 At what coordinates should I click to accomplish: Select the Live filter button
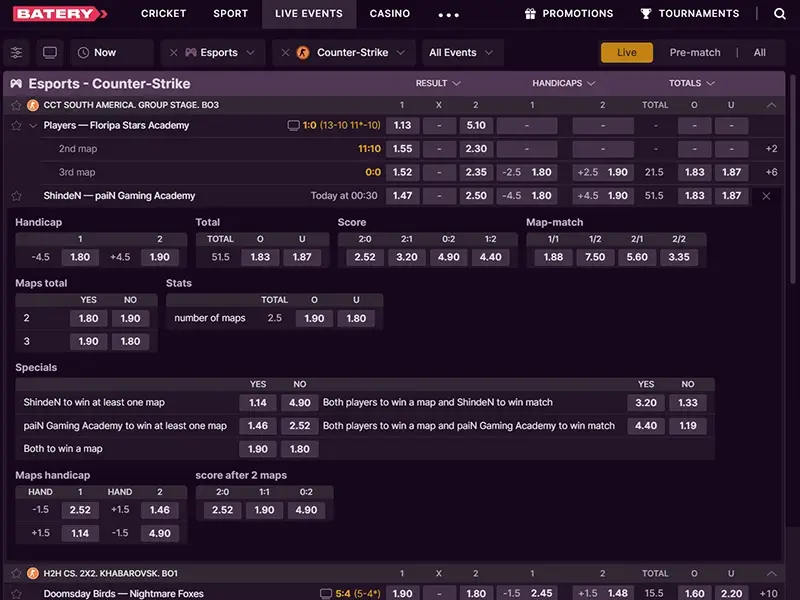coord(627,53)
